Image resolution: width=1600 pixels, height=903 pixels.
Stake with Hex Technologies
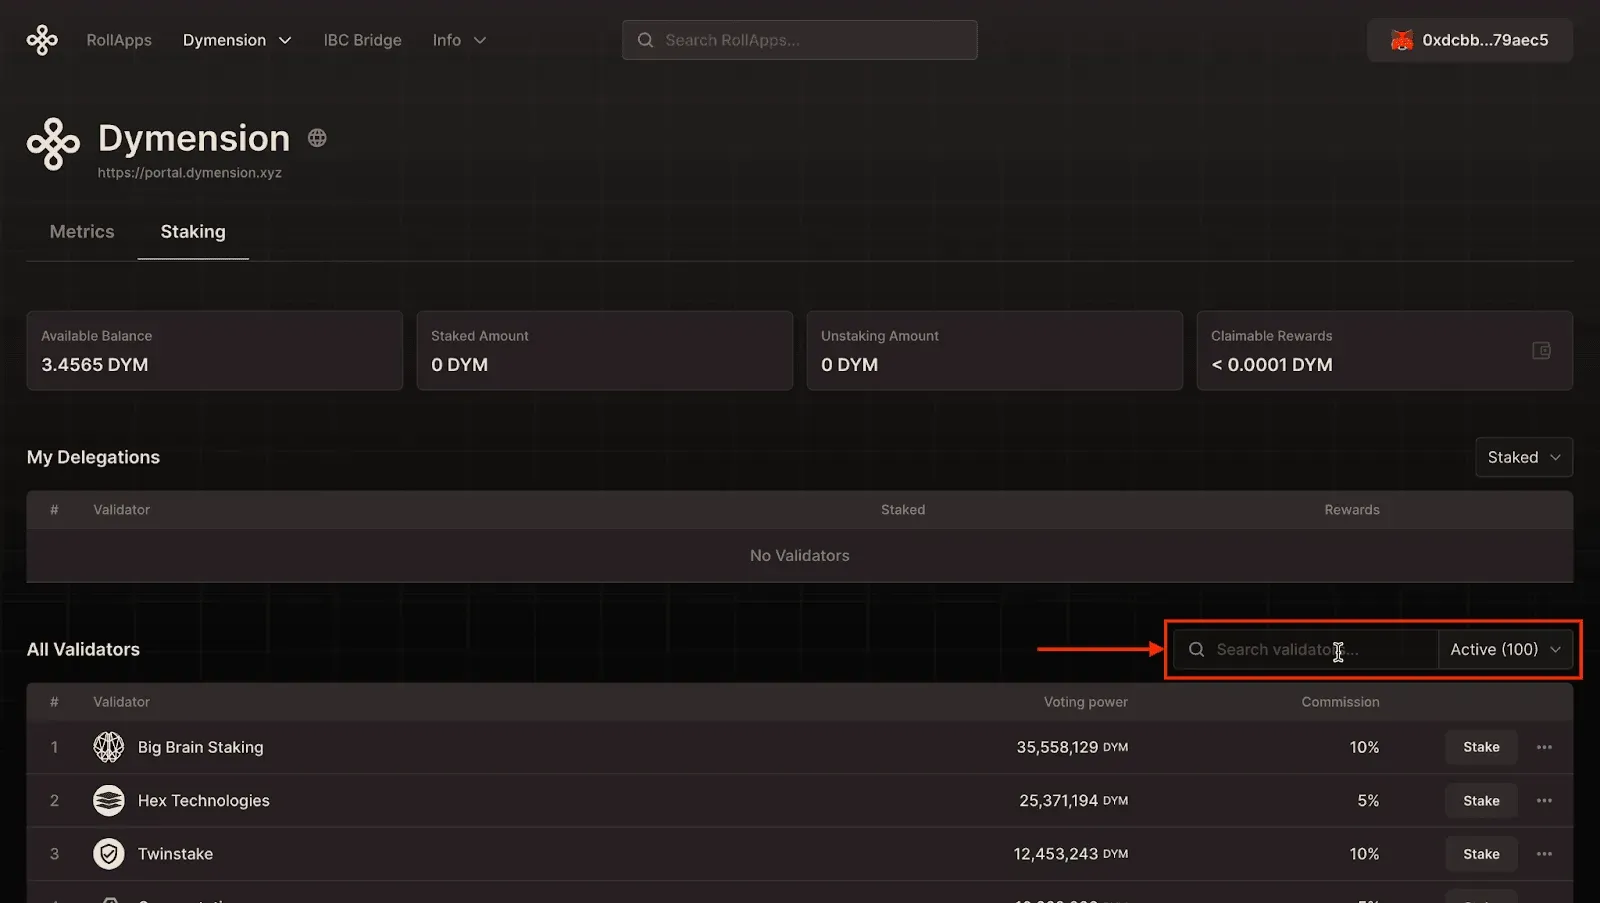point(1481,800)
